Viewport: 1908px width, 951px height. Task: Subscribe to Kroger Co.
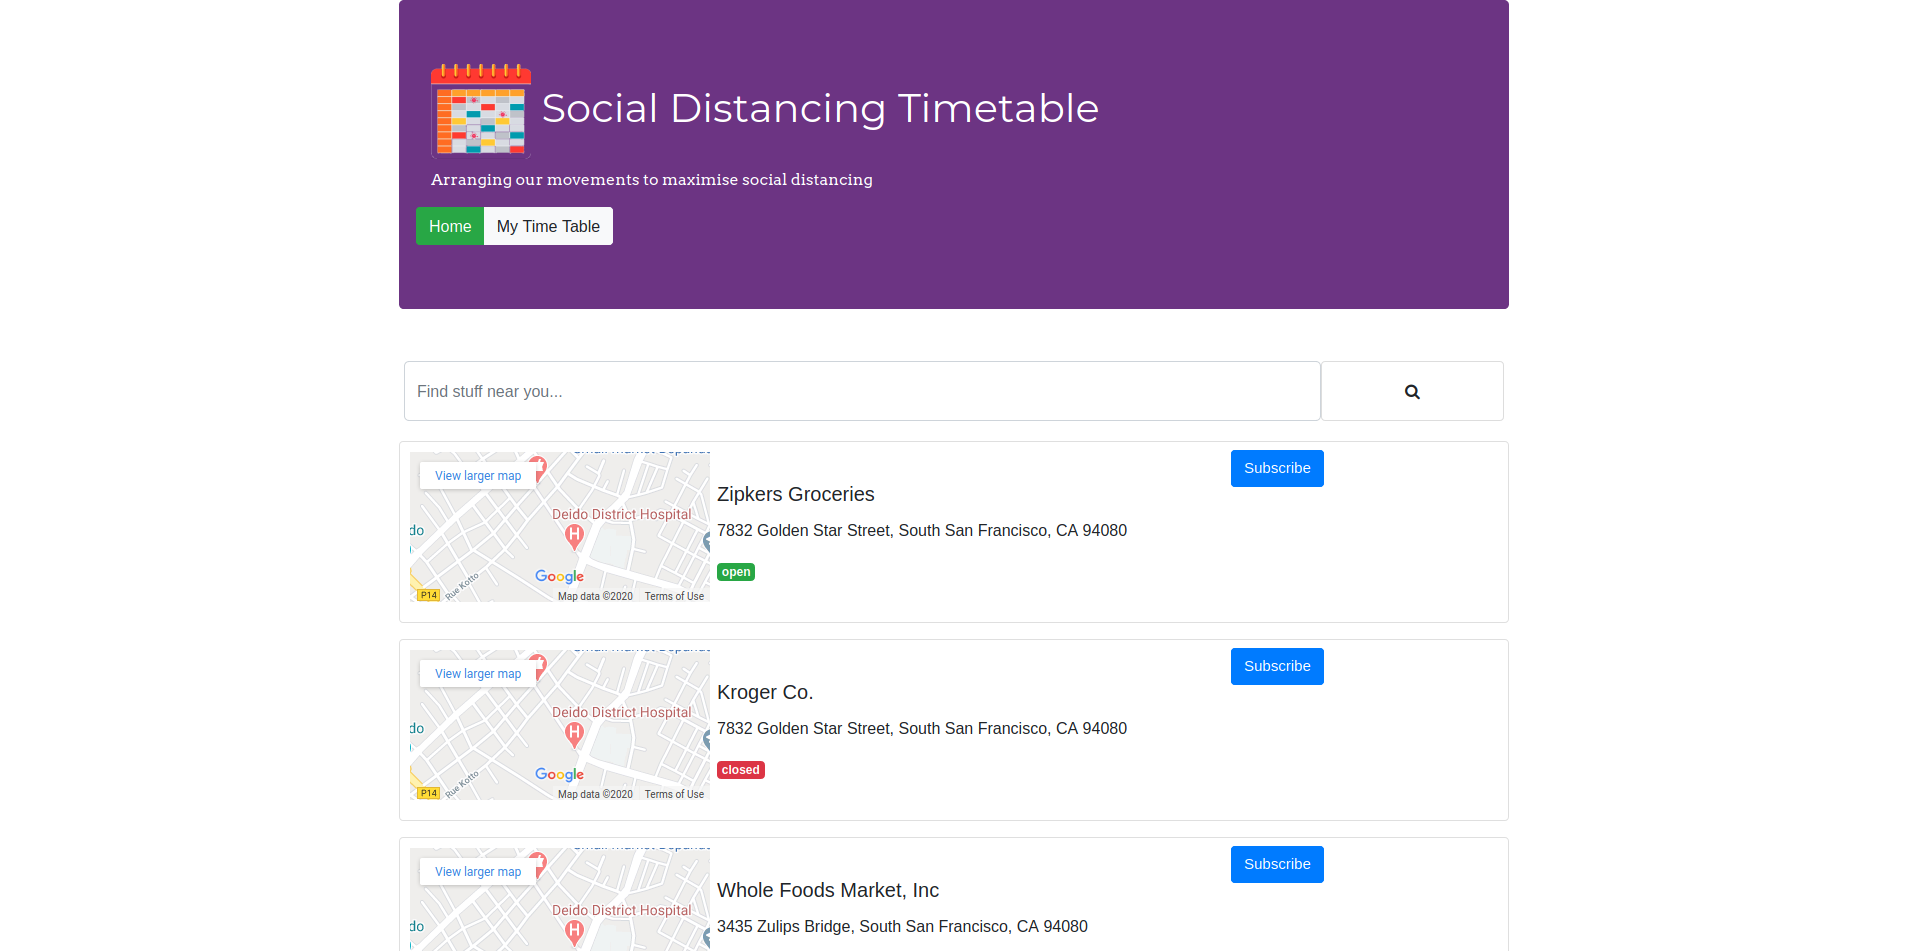click(1277, 666)
